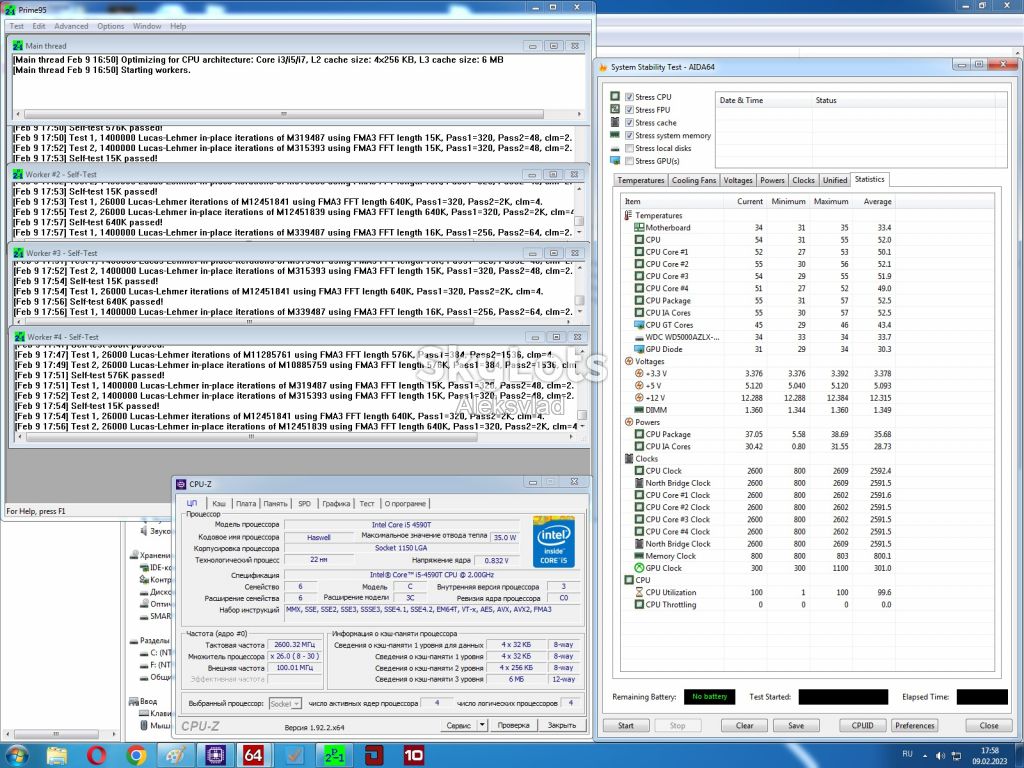
Task: Open the Advanced menu in Prime95
Action: click(x=71, y=26)
